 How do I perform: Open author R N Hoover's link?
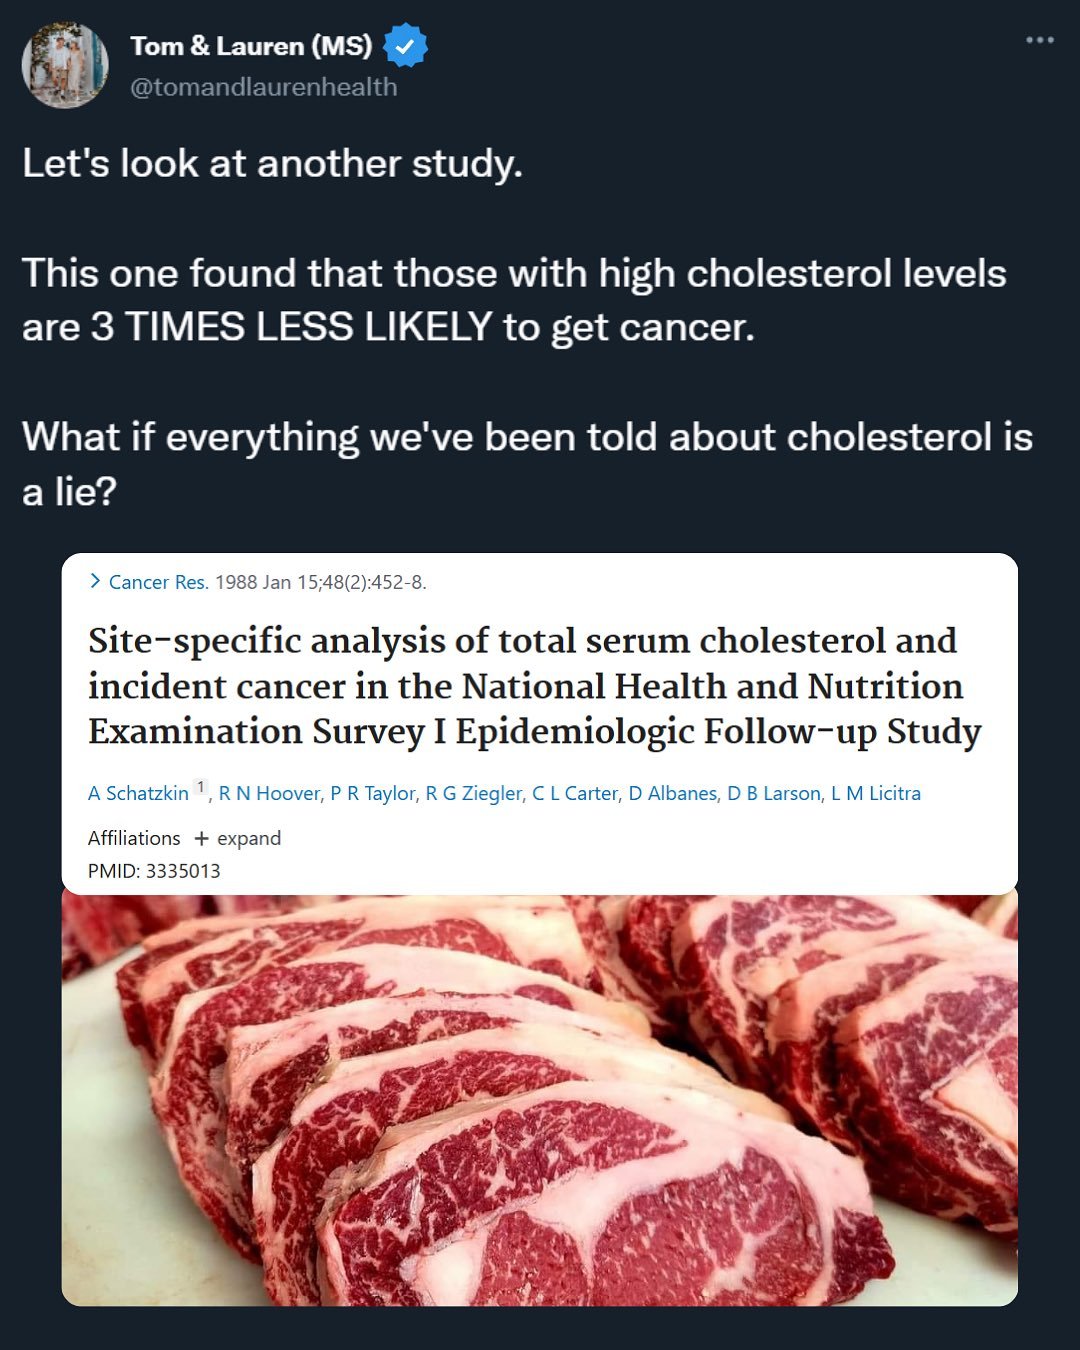(269, 793)
